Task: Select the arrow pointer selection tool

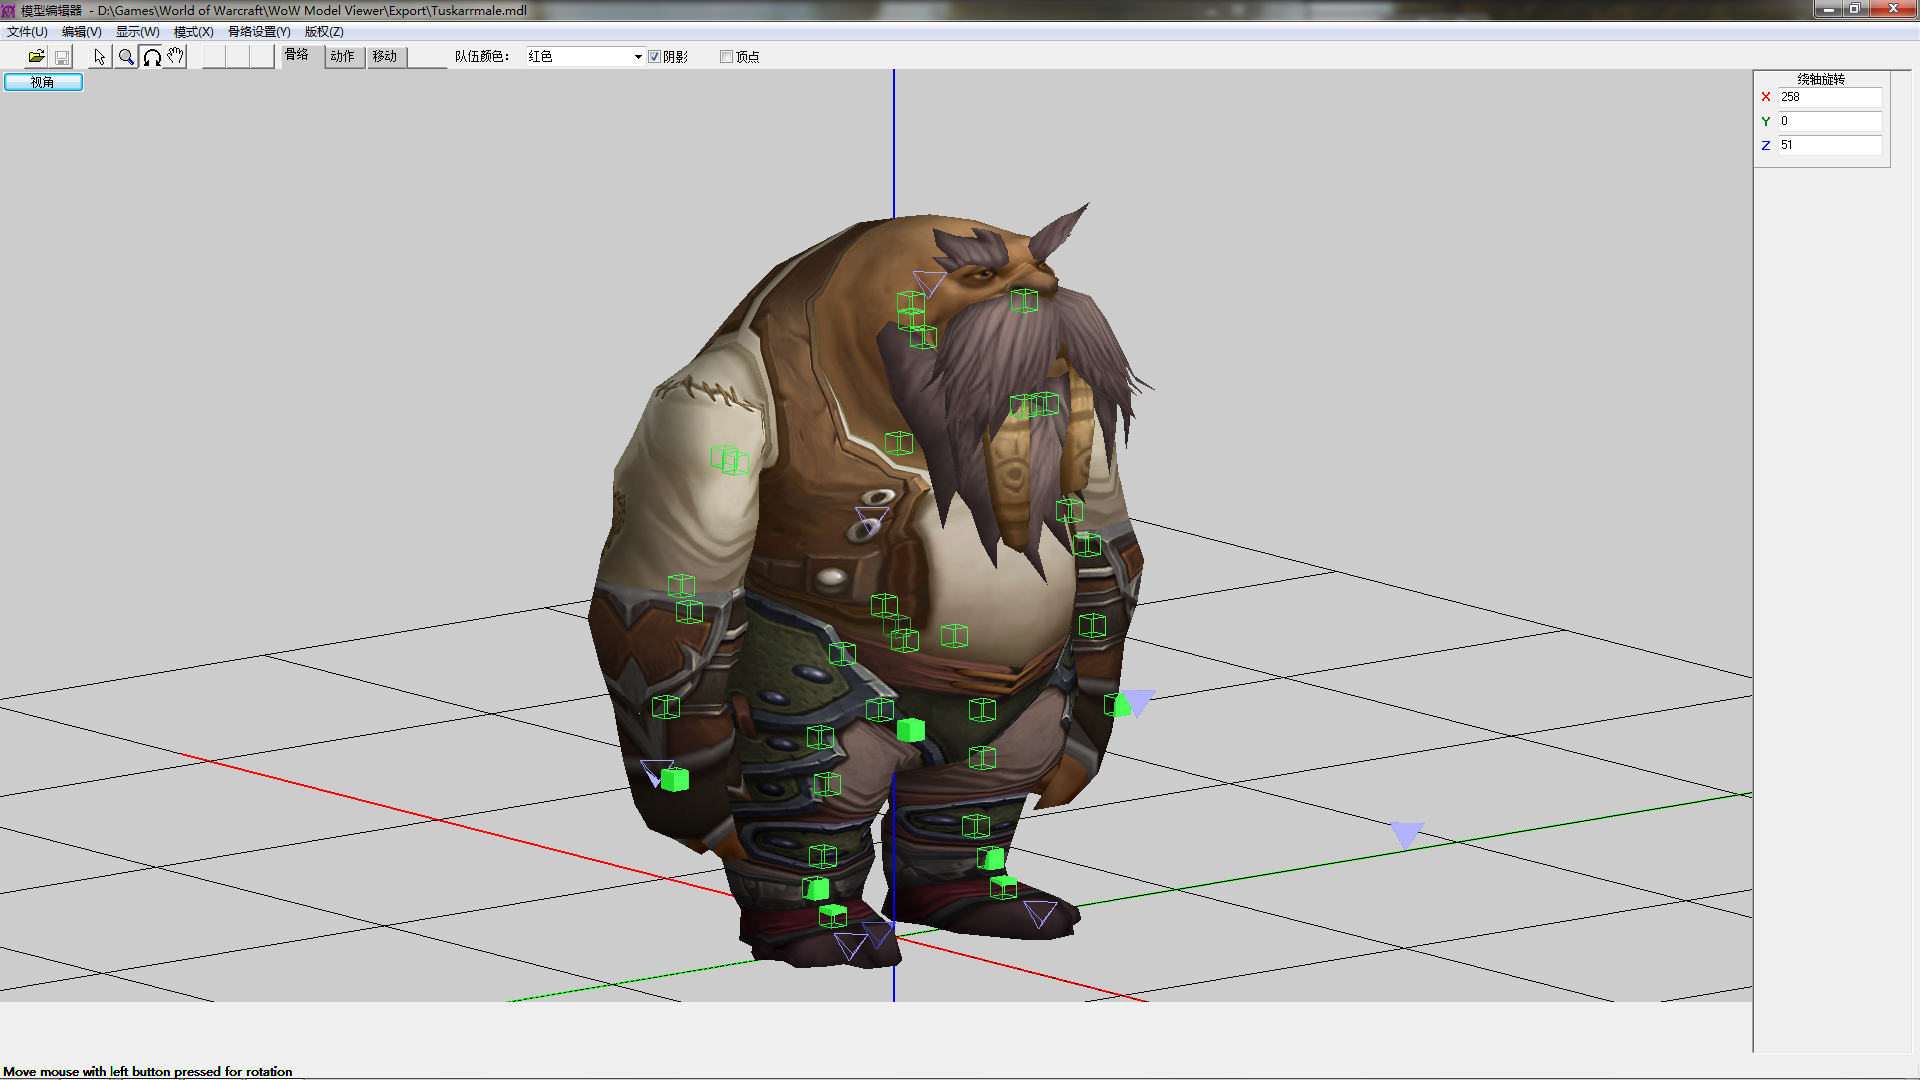Action: 100,57
